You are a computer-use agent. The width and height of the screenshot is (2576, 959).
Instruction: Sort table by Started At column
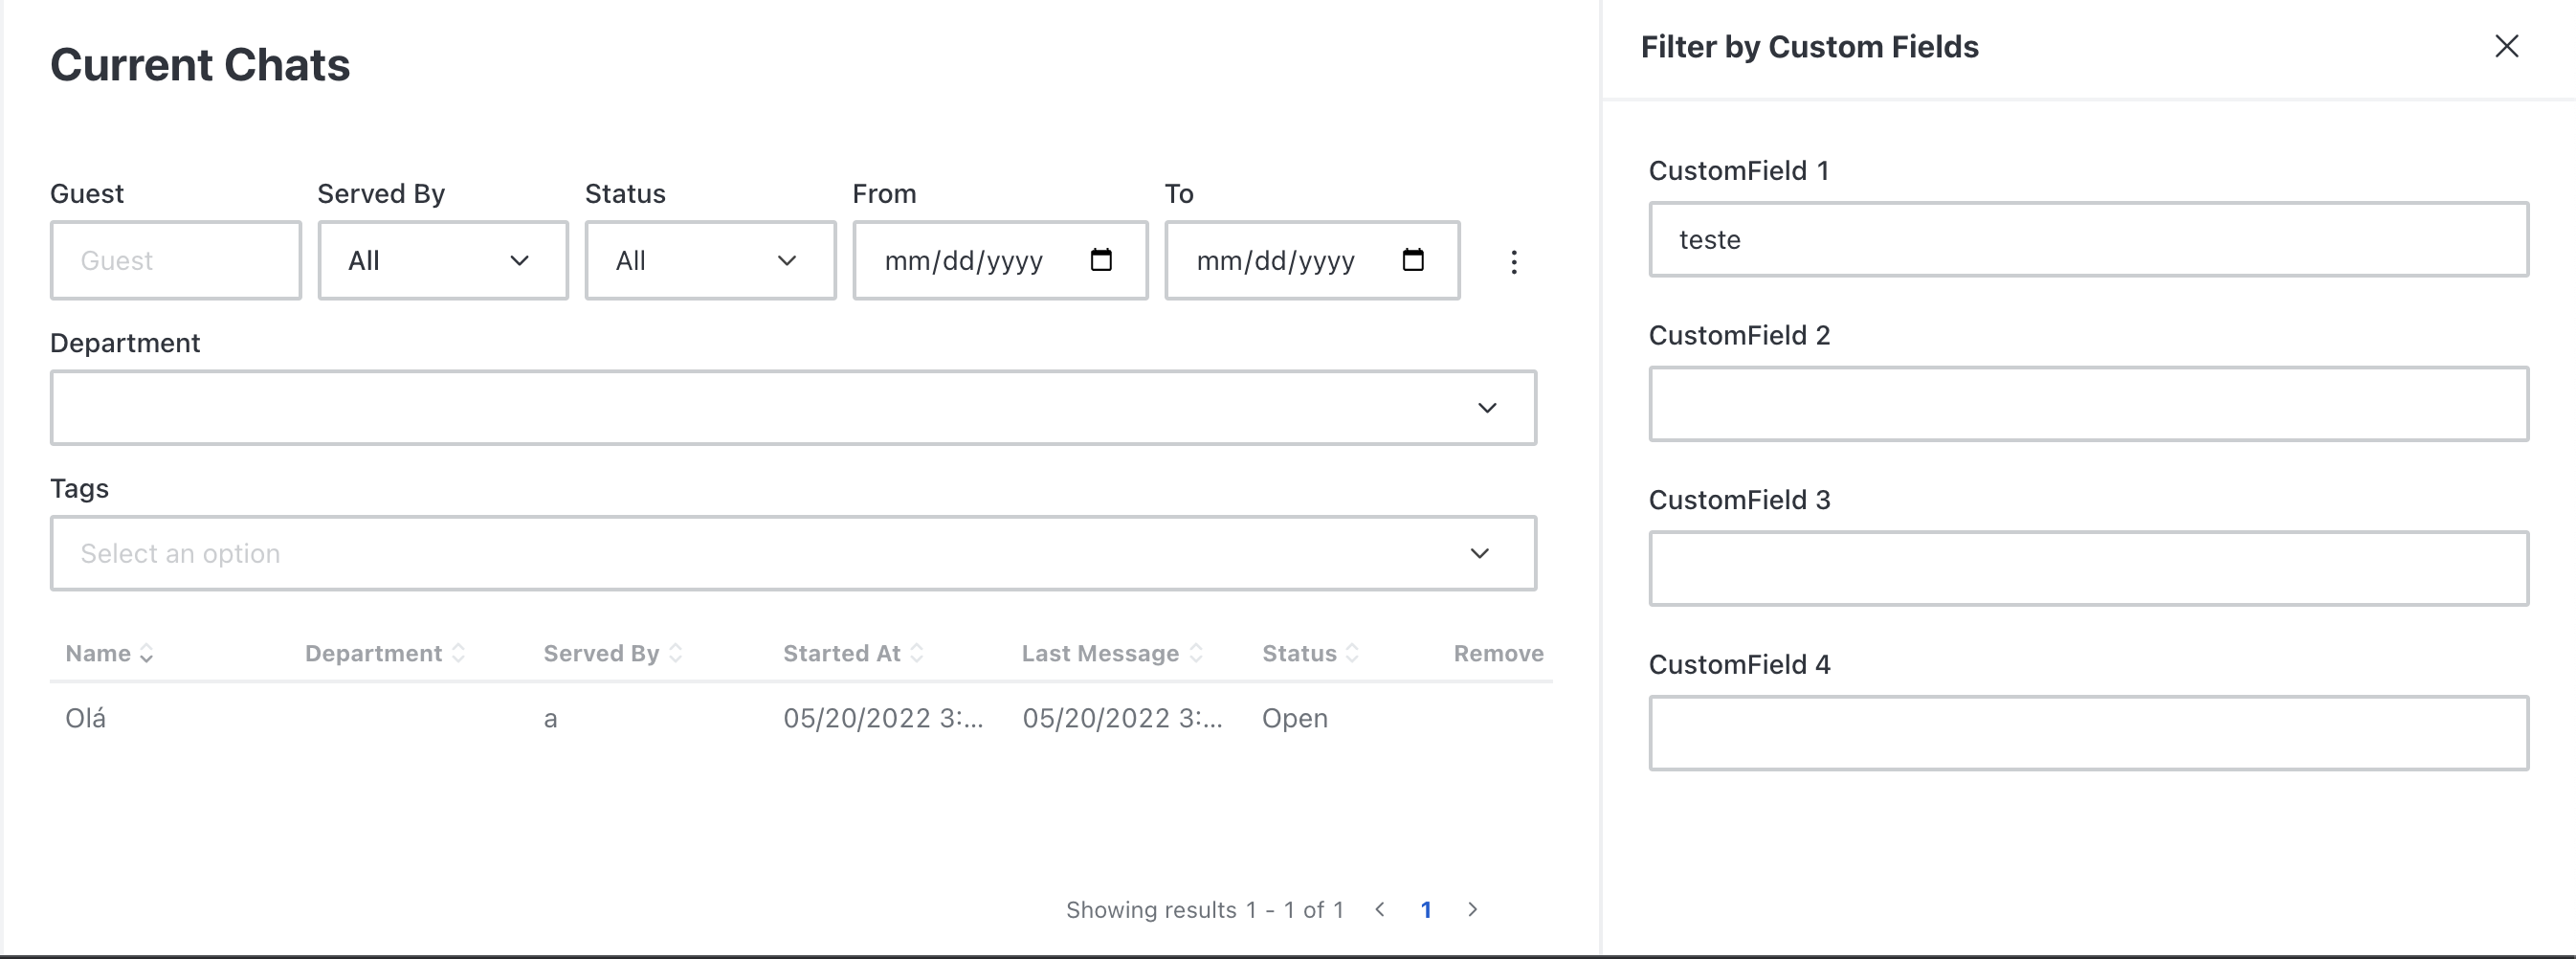[x=853, y=653]
